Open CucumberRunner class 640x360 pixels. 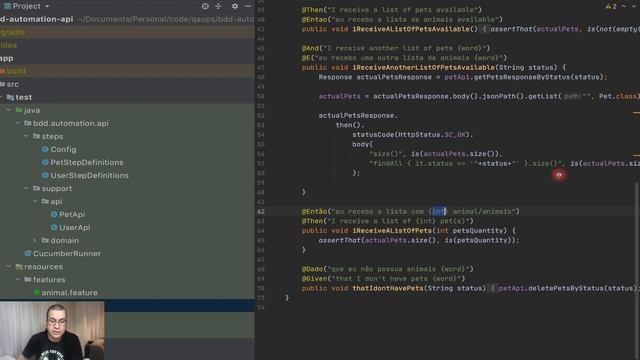click(67, 253)
